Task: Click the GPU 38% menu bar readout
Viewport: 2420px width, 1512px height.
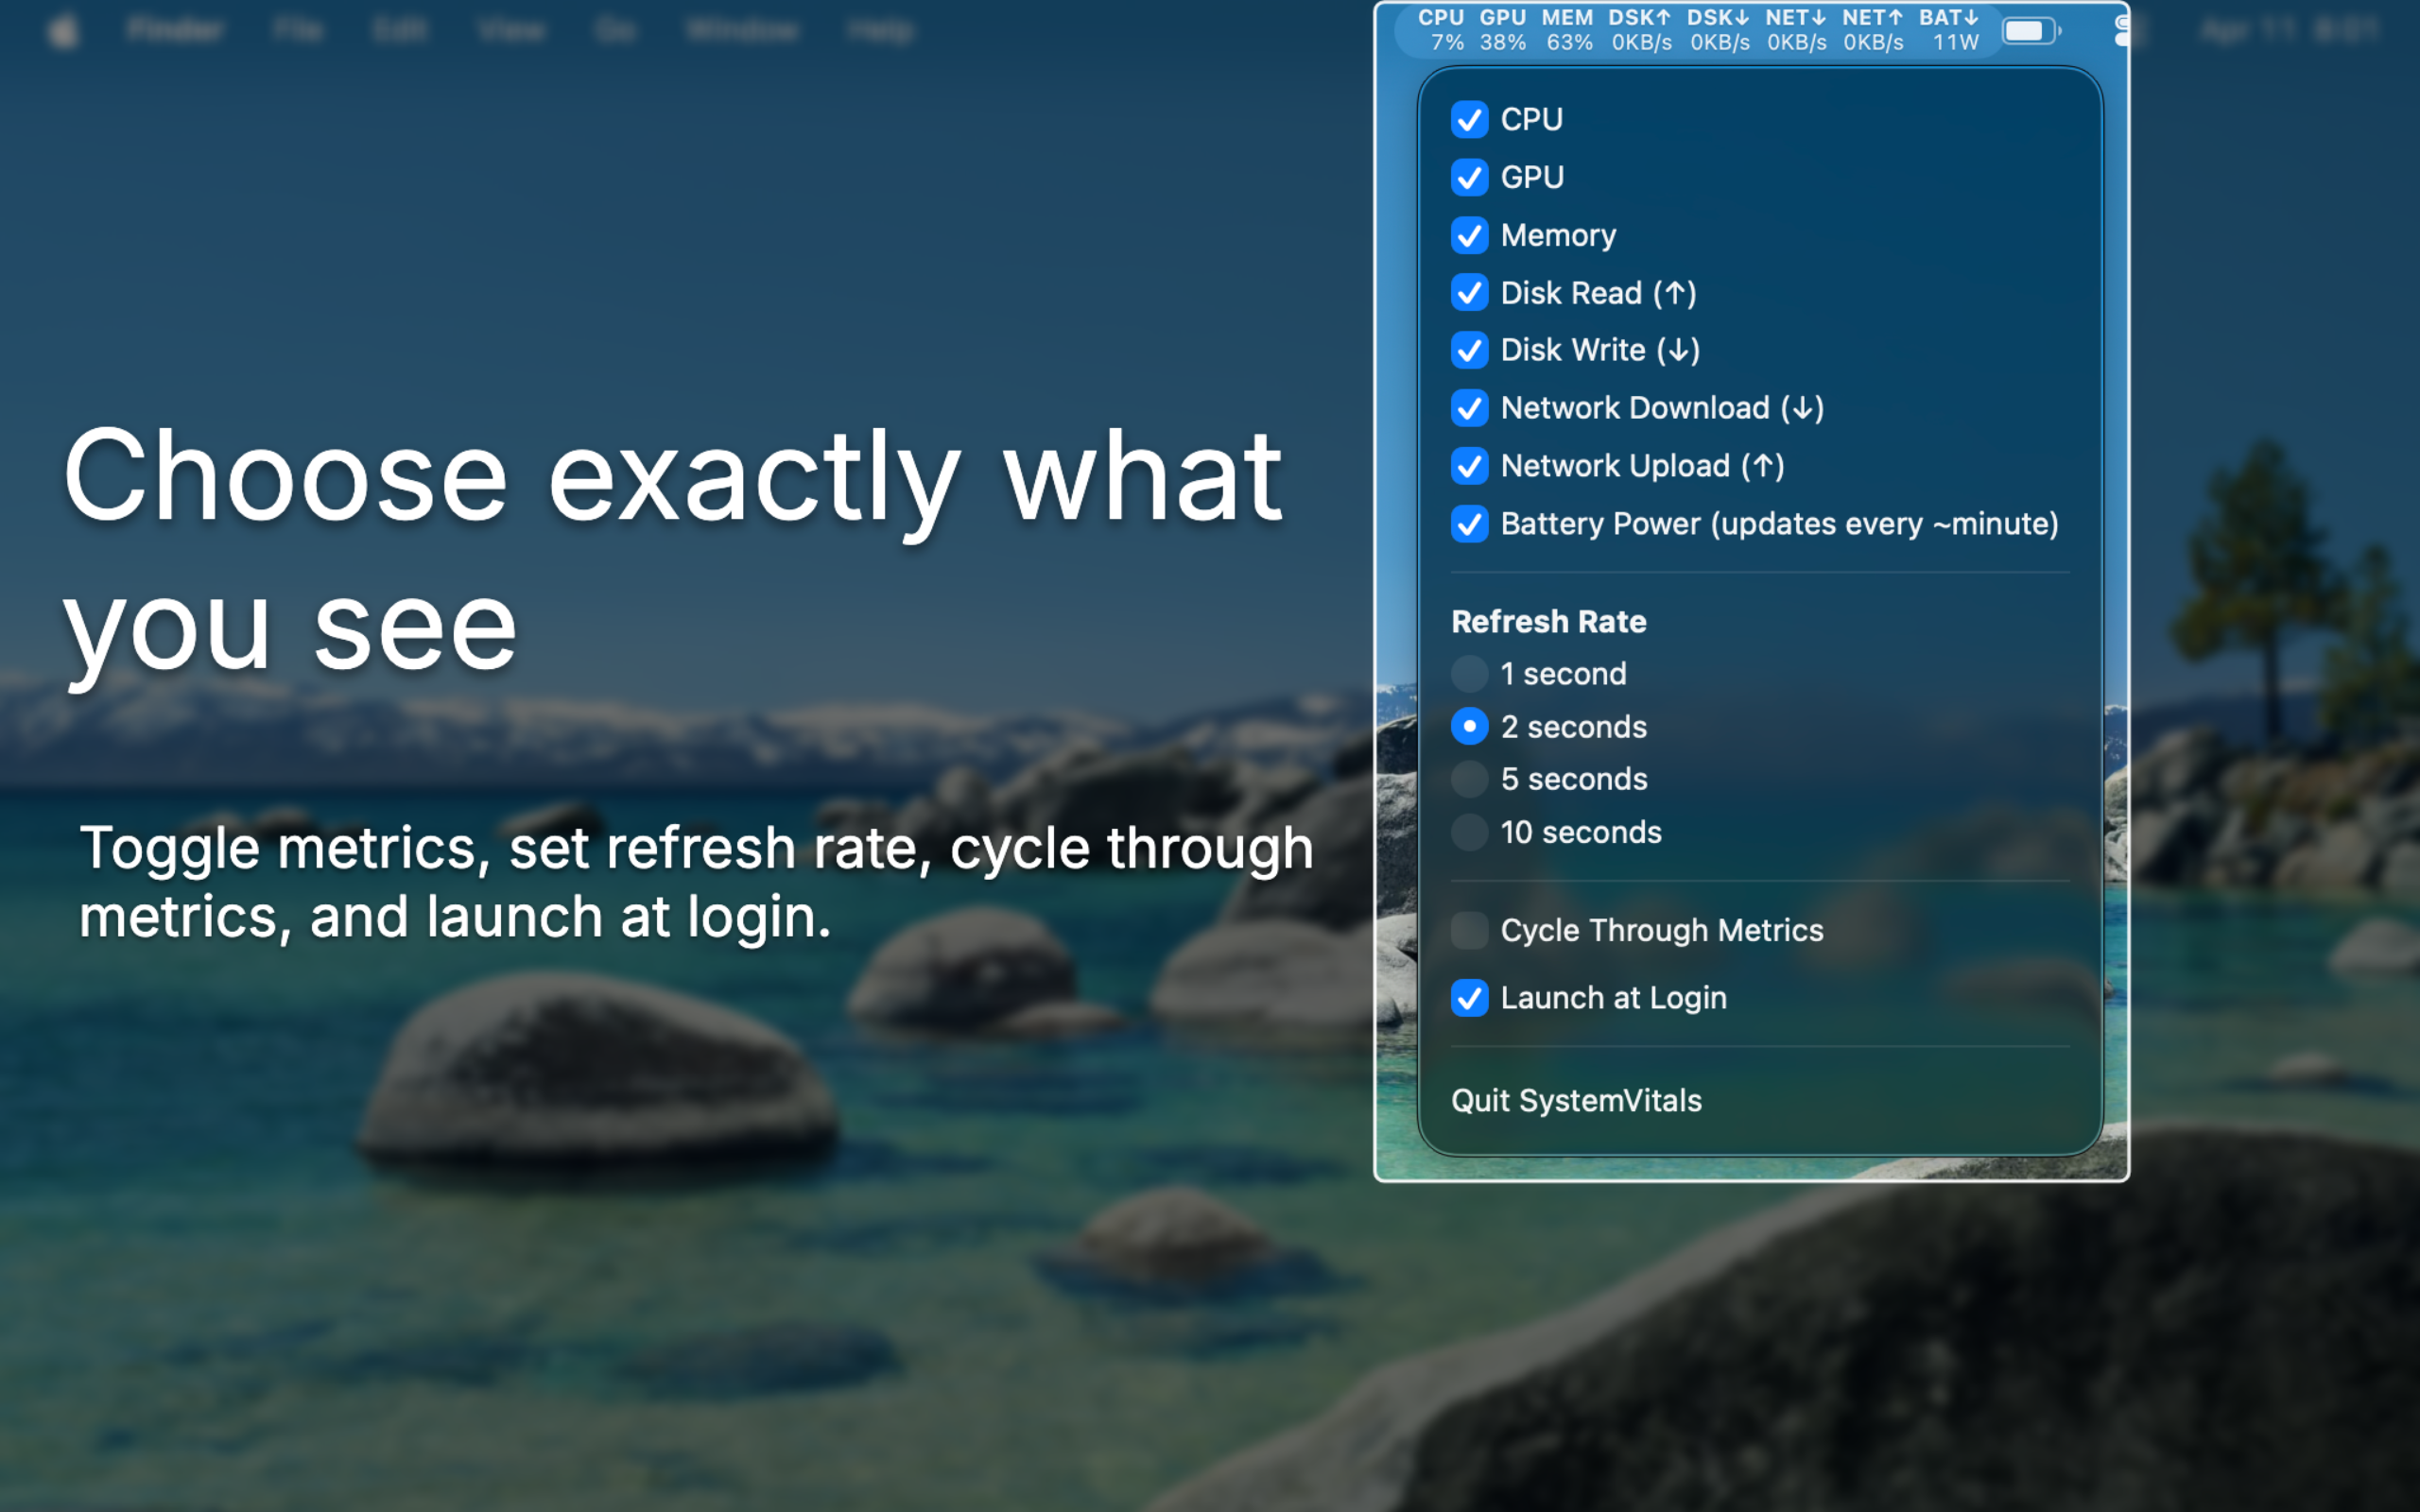Action: (1503, 30)
